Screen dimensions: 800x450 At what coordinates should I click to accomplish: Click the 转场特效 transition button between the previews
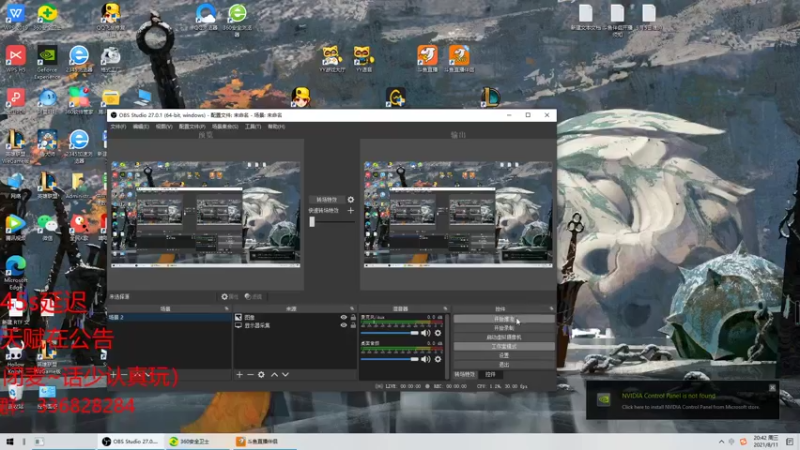click(327, 199)
